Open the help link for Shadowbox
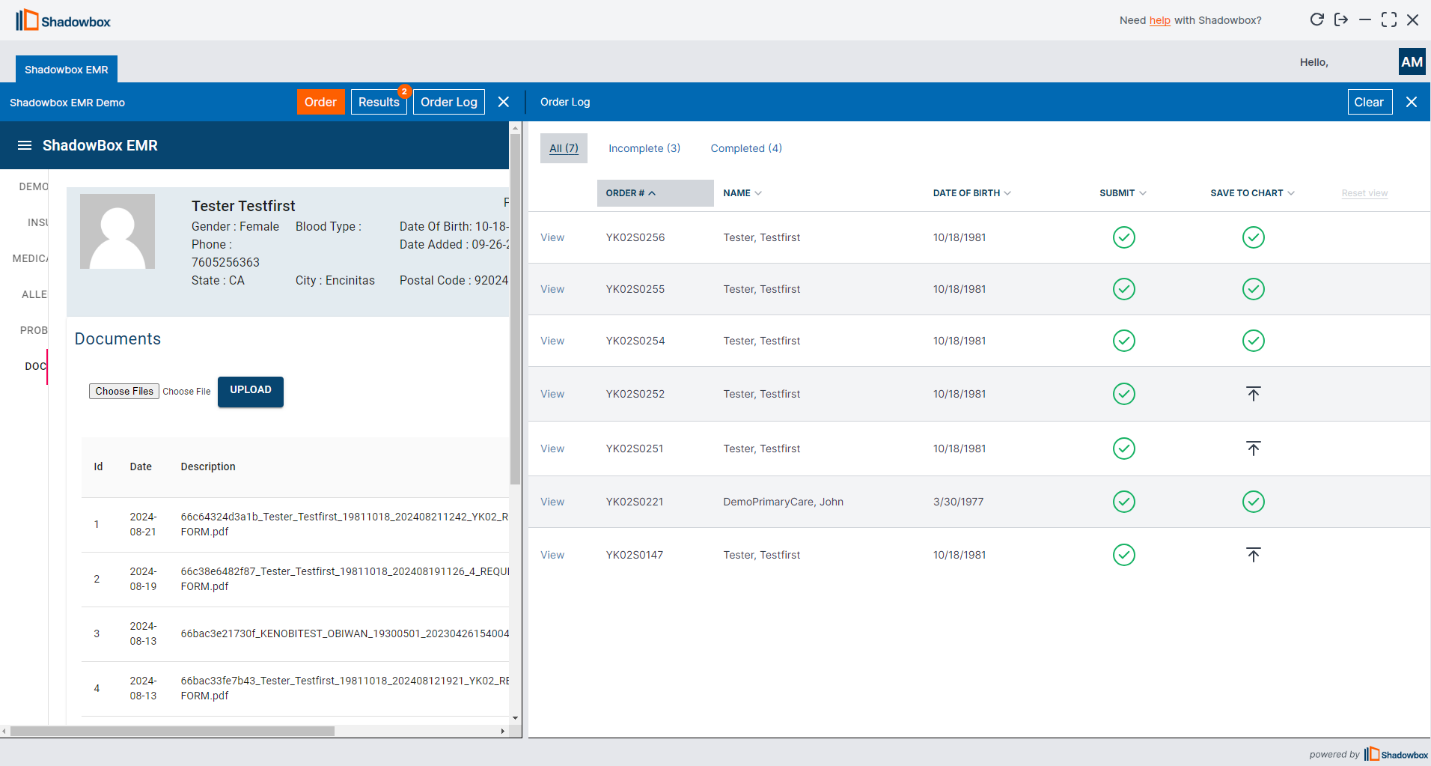1431x766 pixels. [x=1160, y=20]
